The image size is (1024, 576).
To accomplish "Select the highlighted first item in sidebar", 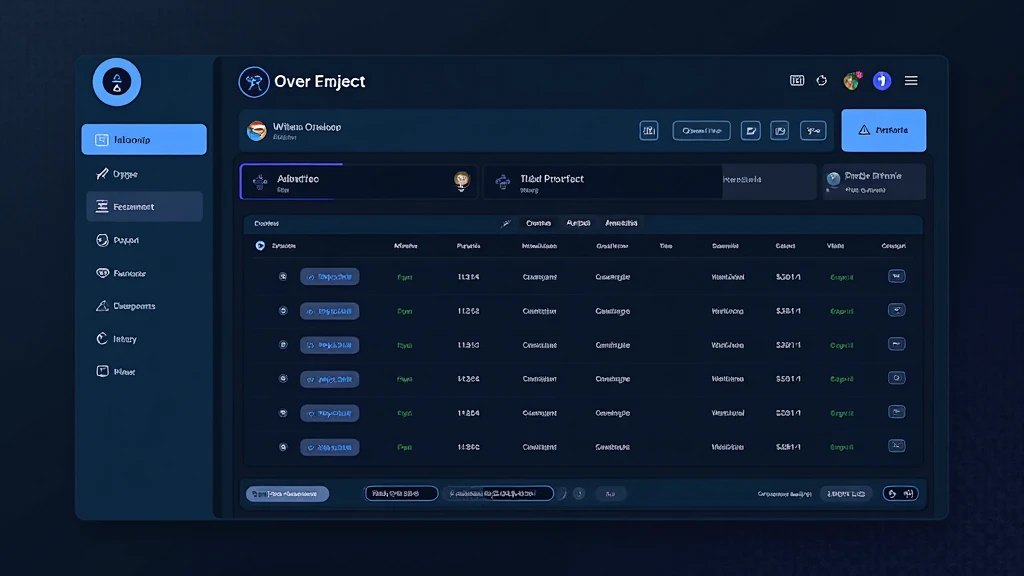I will pos(144,140).
